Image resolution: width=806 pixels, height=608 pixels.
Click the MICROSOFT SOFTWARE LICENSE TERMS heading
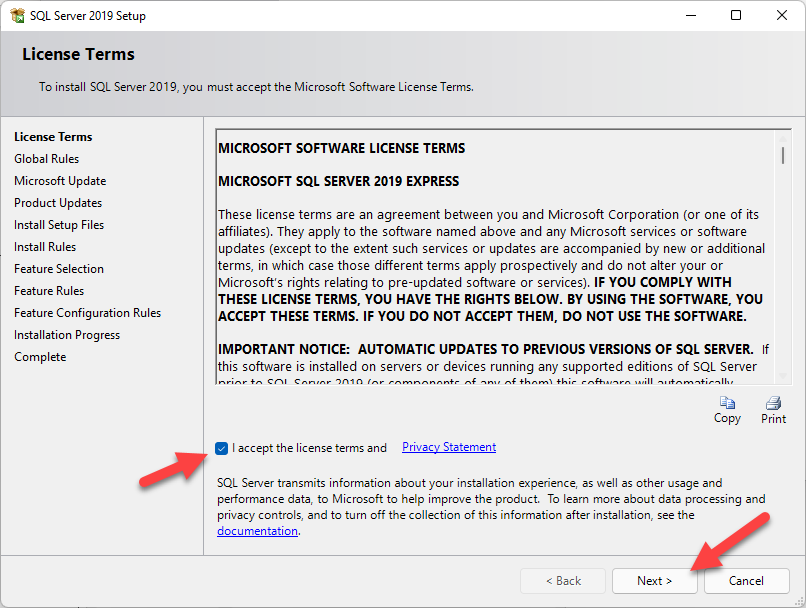[x=341, y=149]
